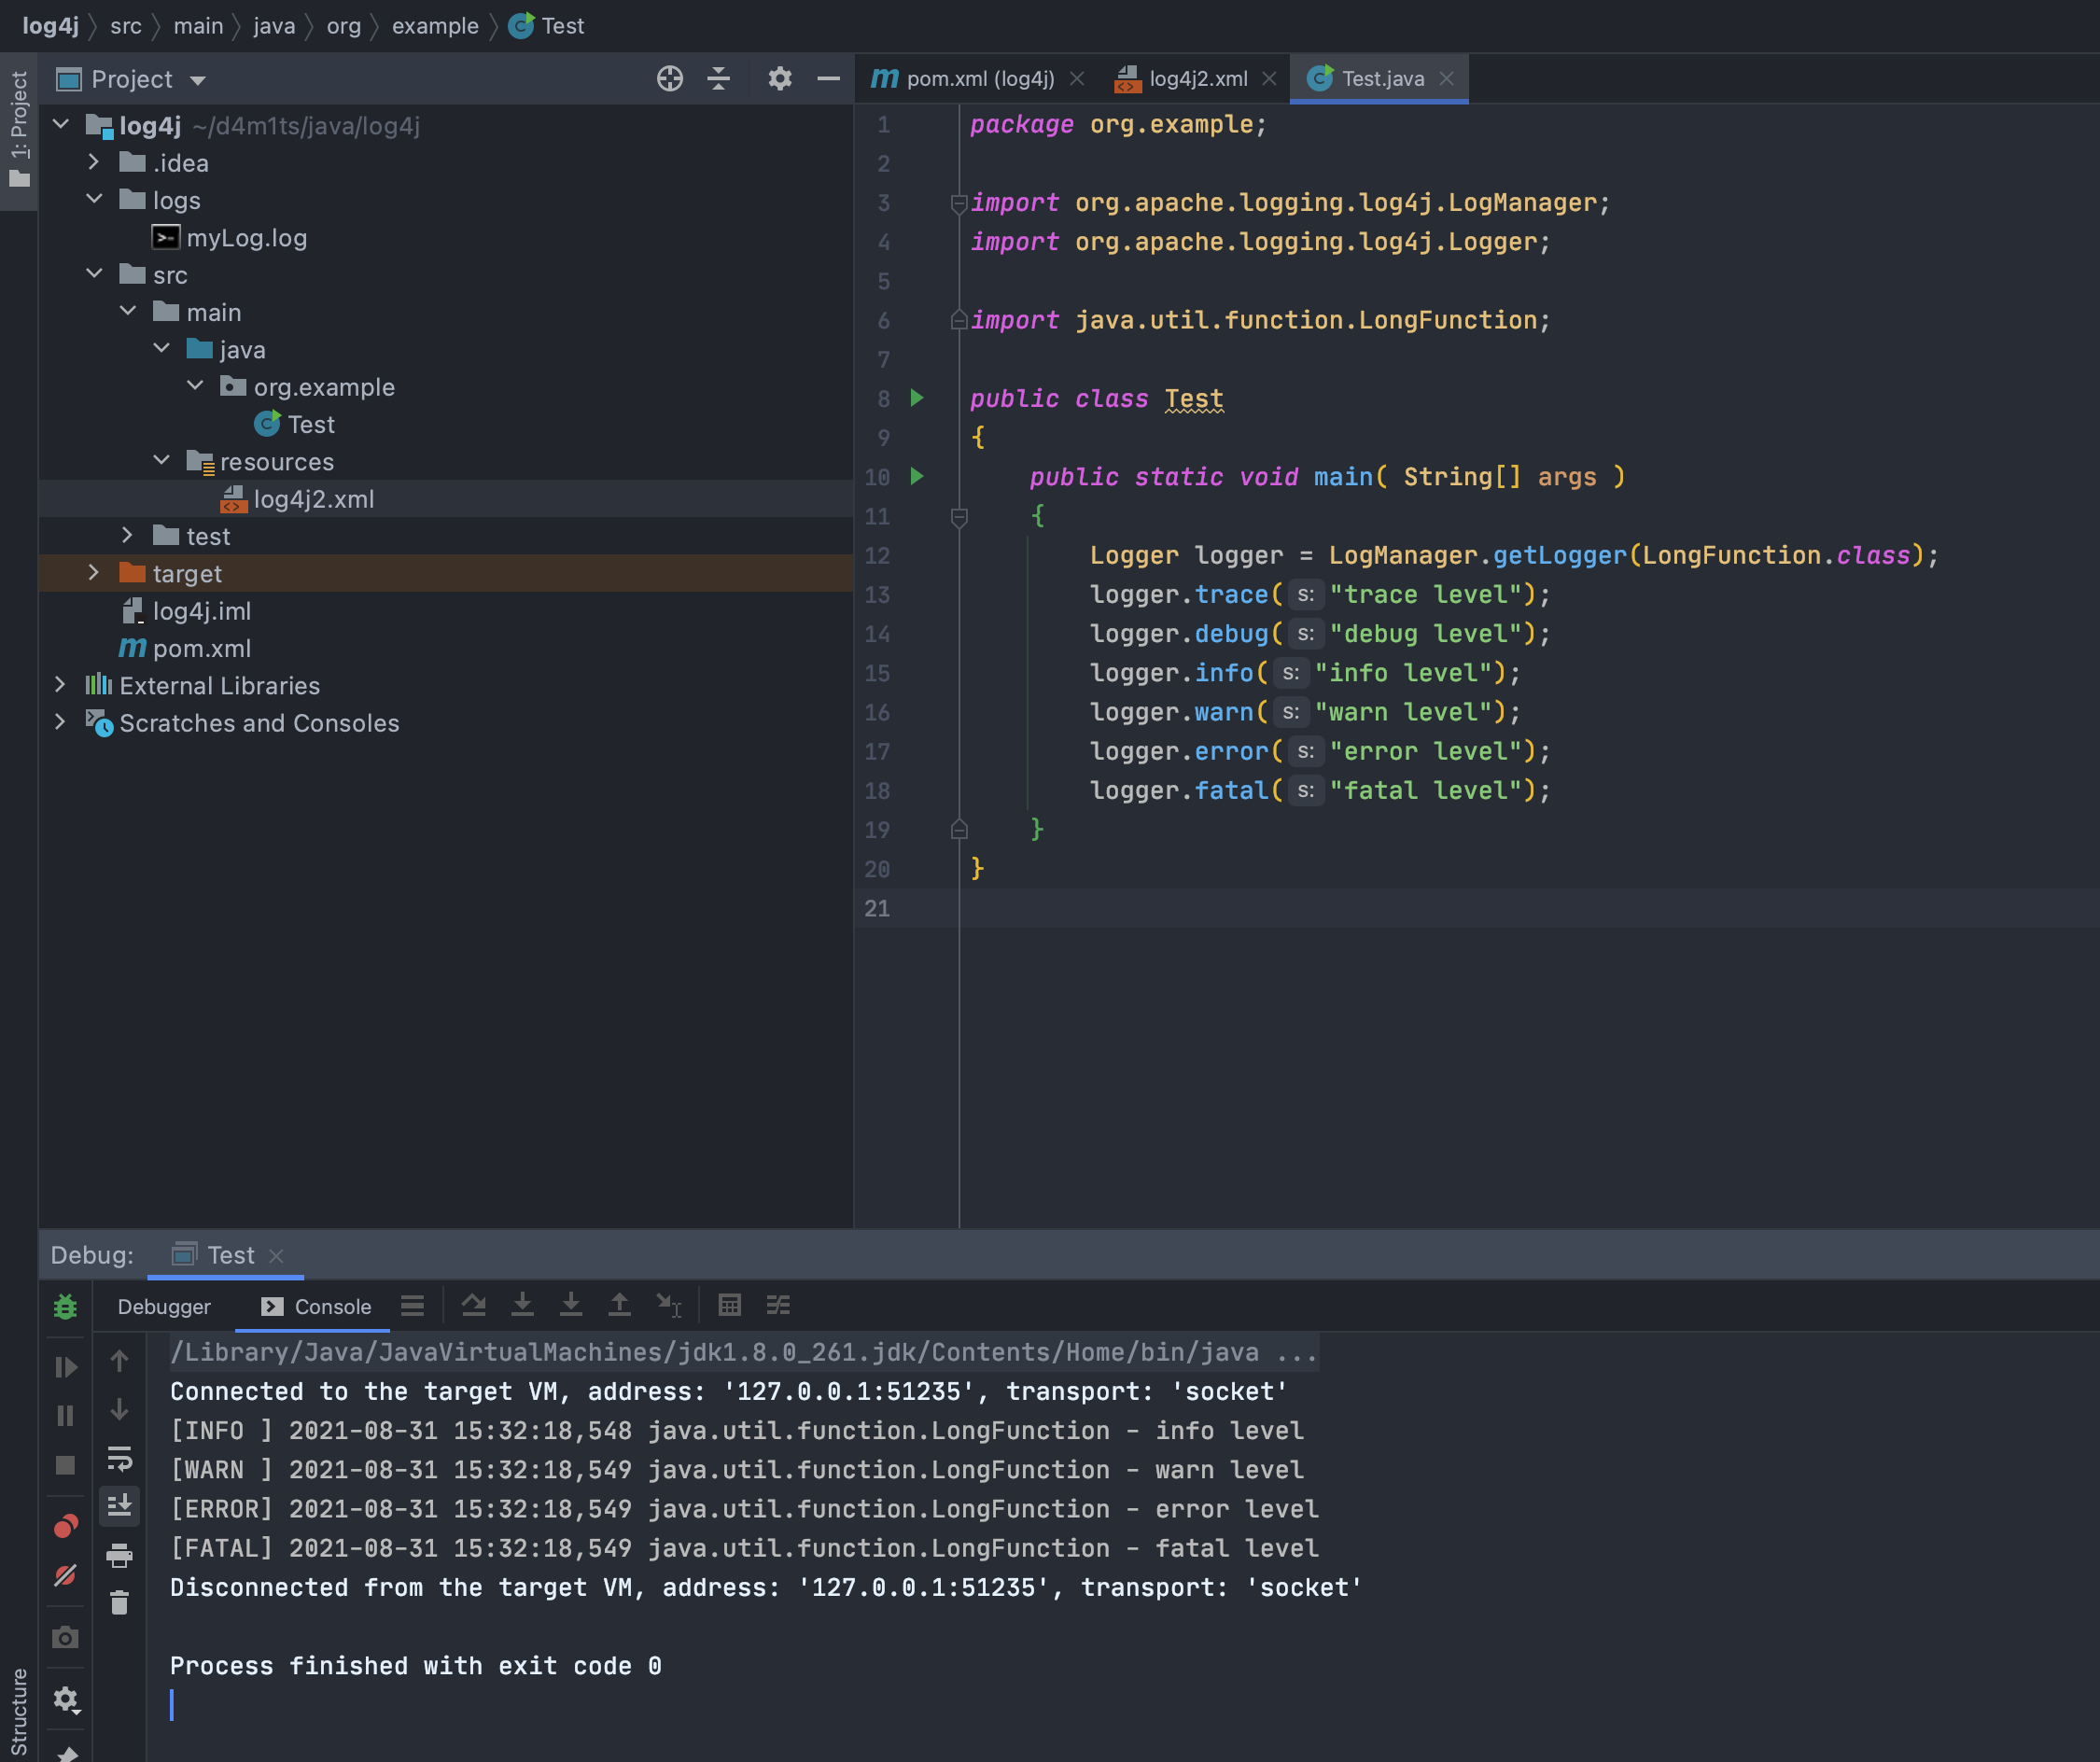Screen dimensions: 2100x1762
Task: Click the Mute Breakpoints icon
Action: click(x=65, y=1576)
